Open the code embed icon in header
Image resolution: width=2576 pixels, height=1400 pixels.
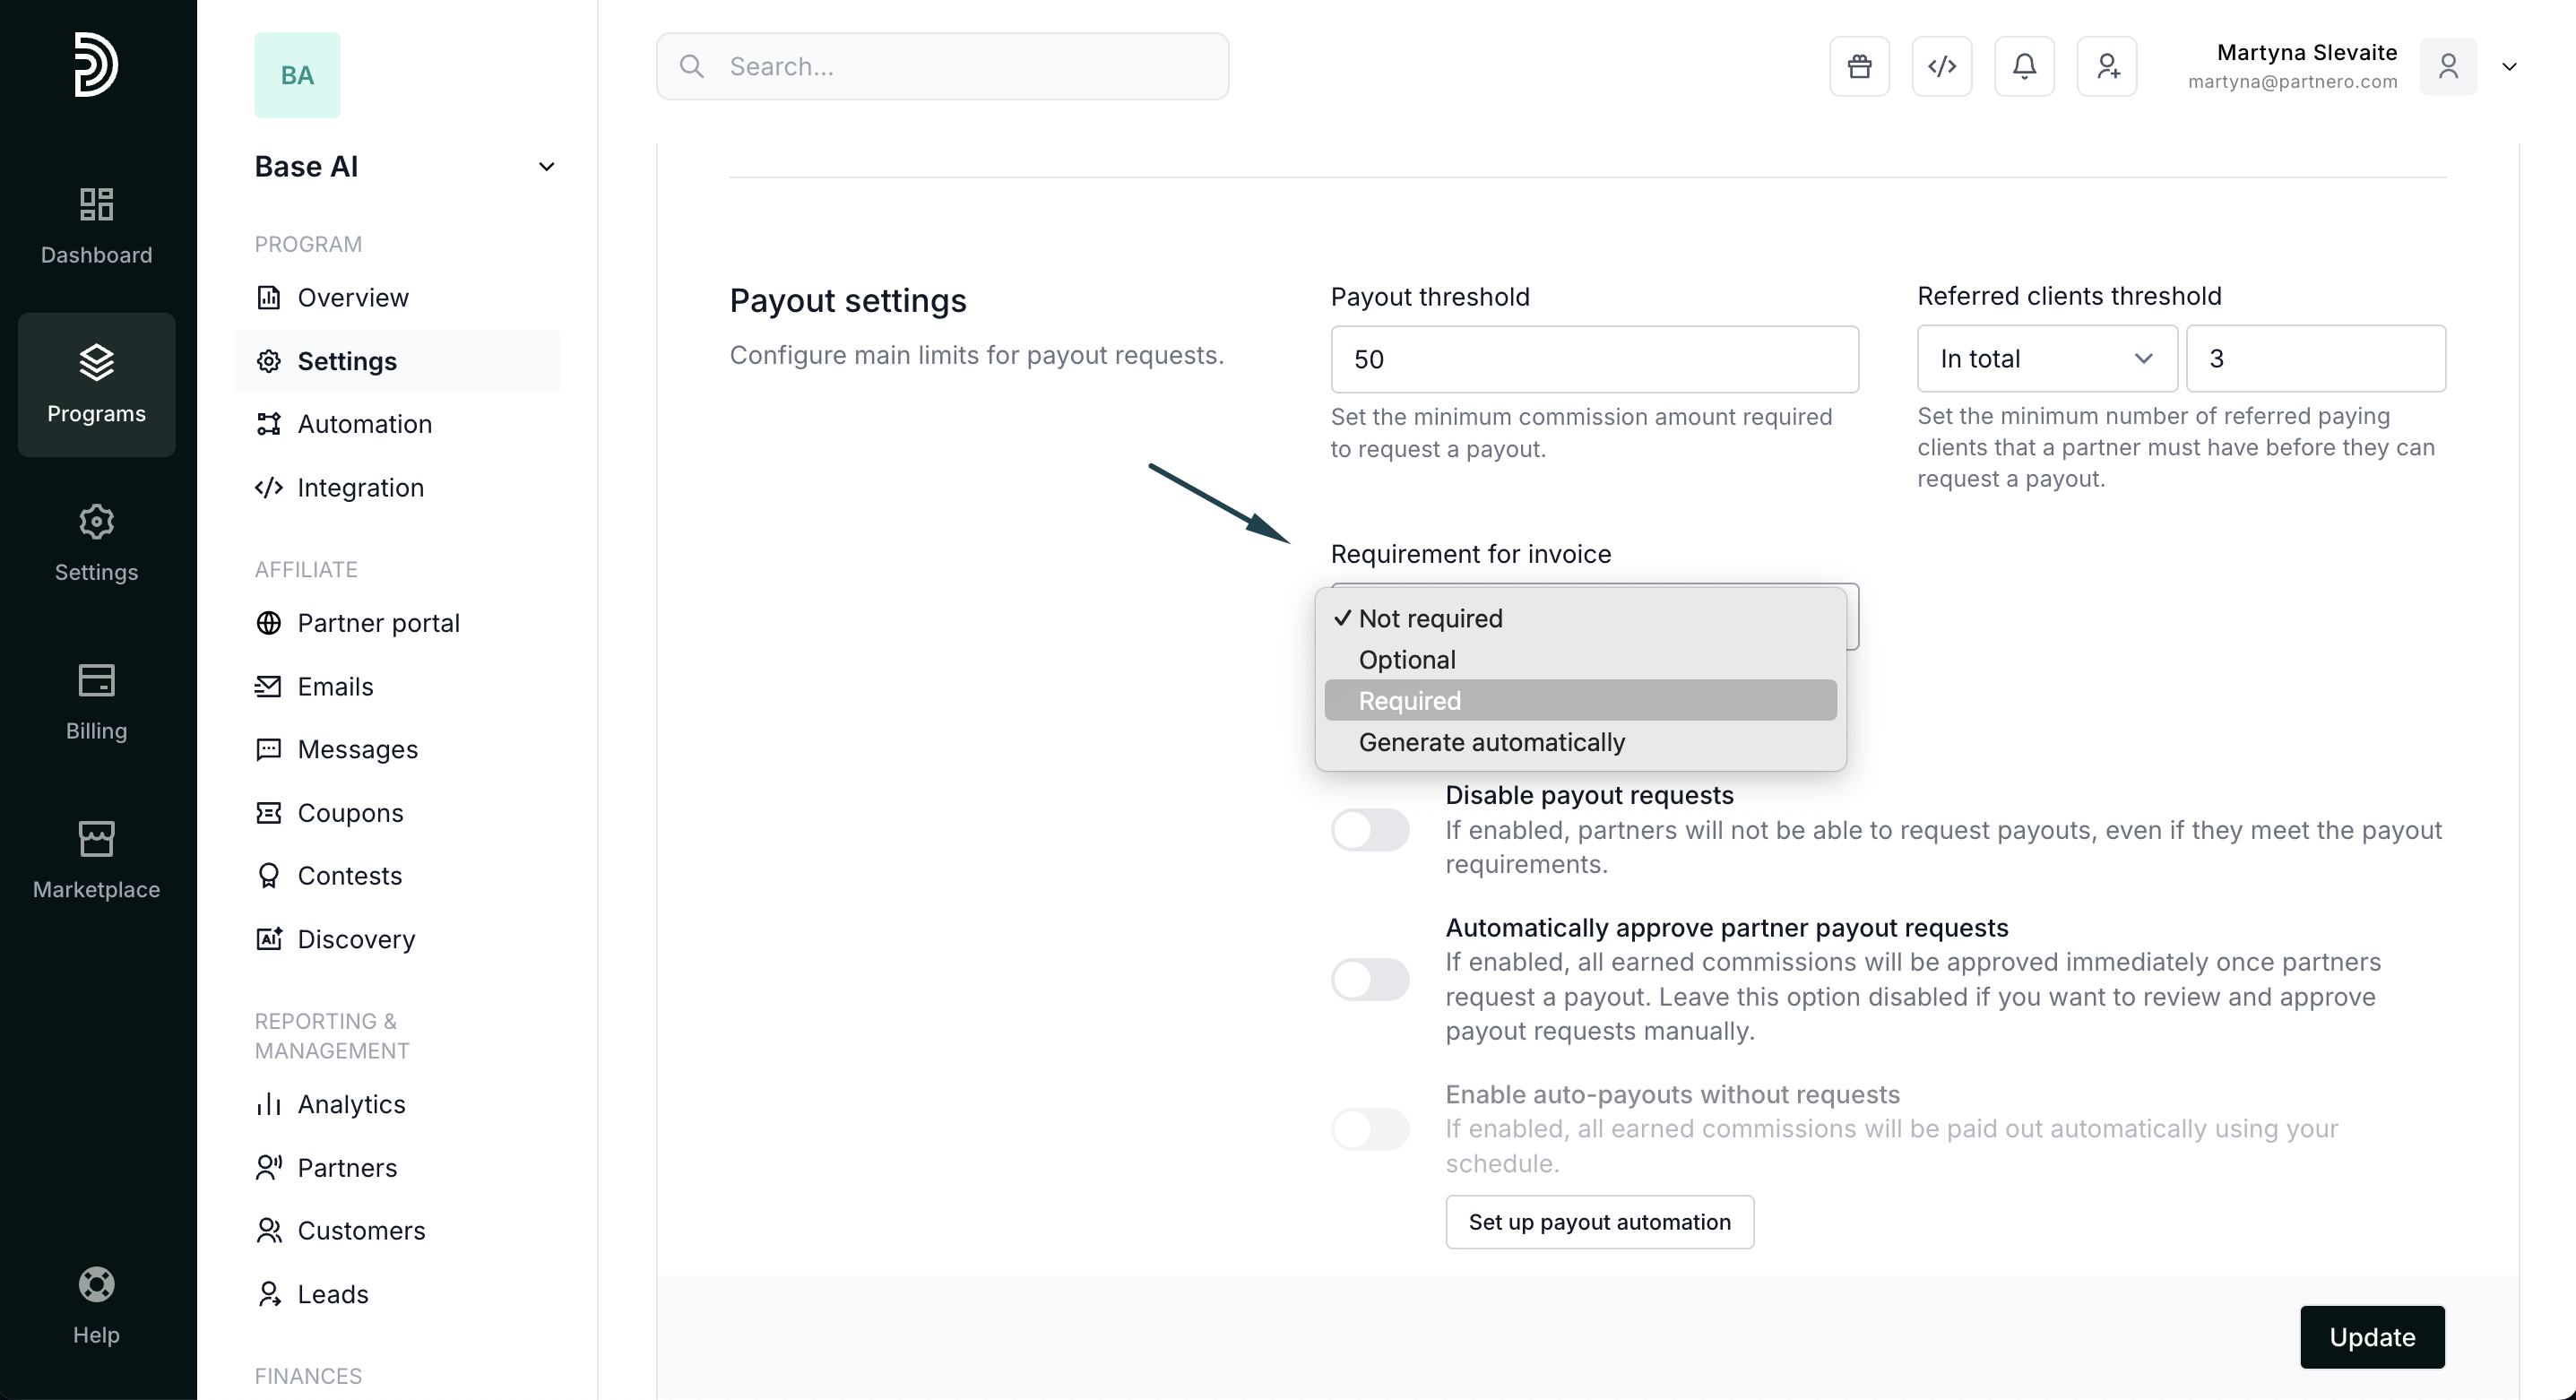pos(1941,66)
